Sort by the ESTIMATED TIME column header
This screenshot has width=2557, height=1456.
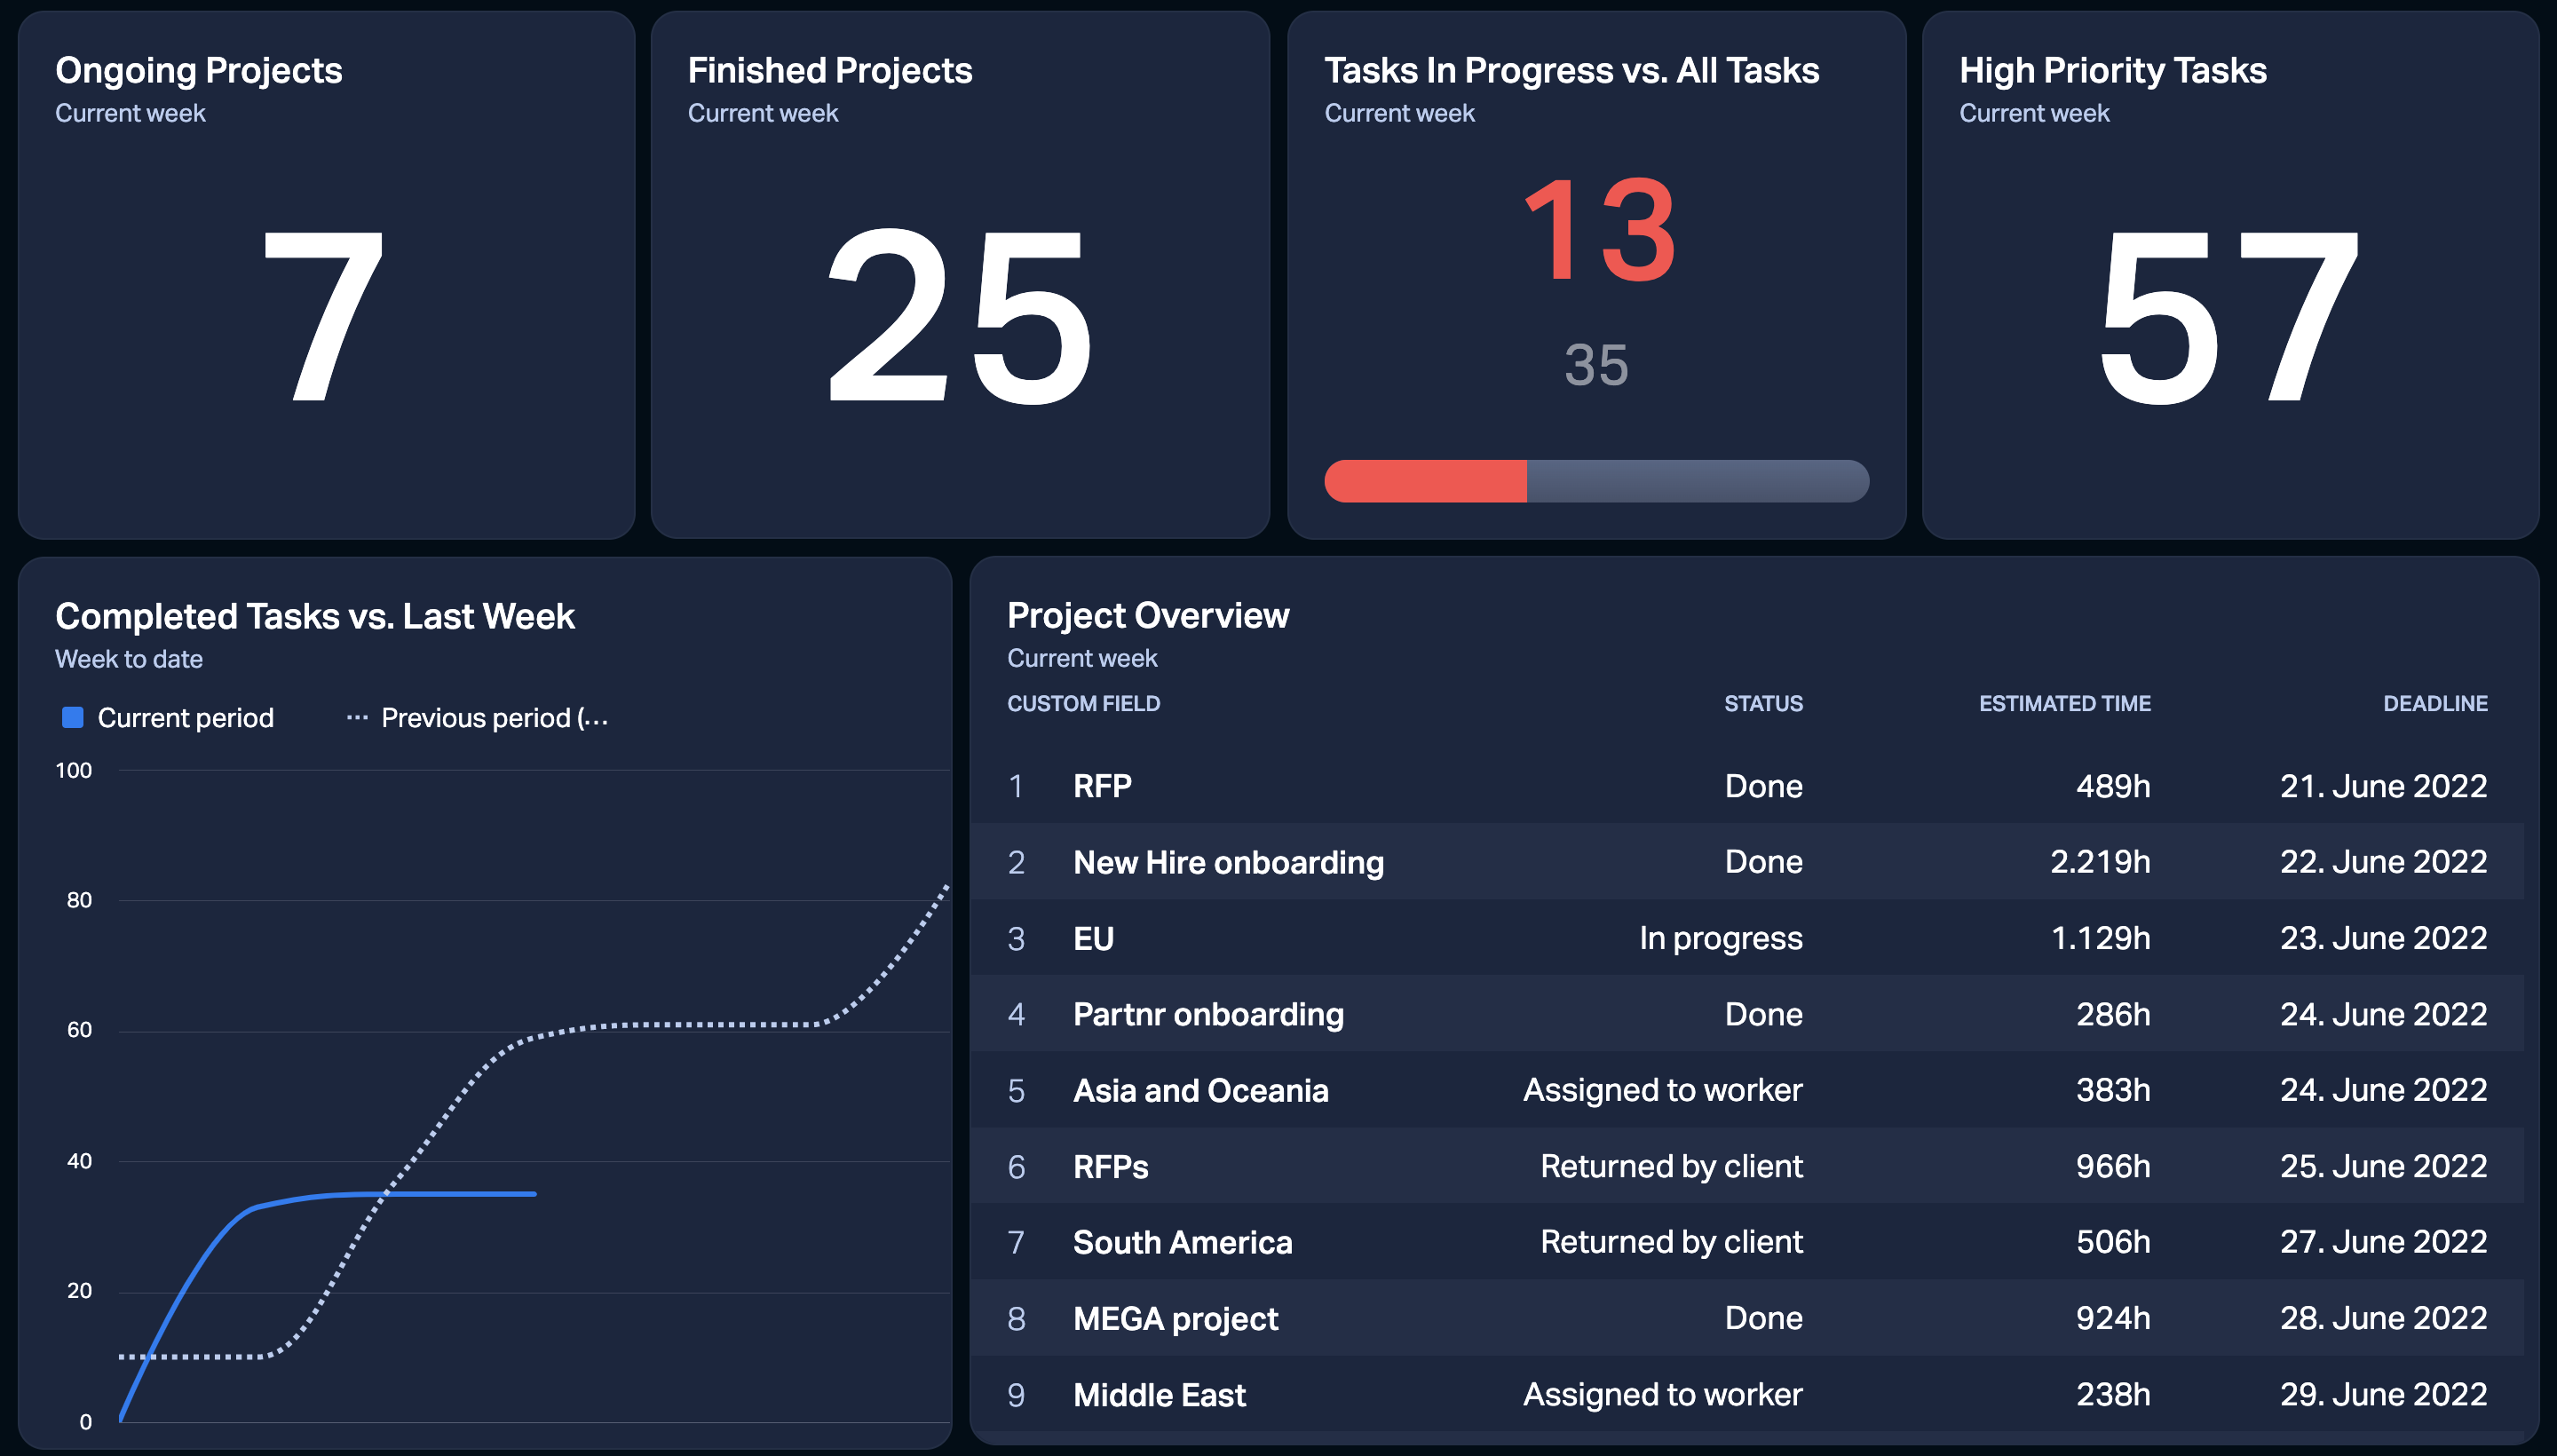(2064, 703)
